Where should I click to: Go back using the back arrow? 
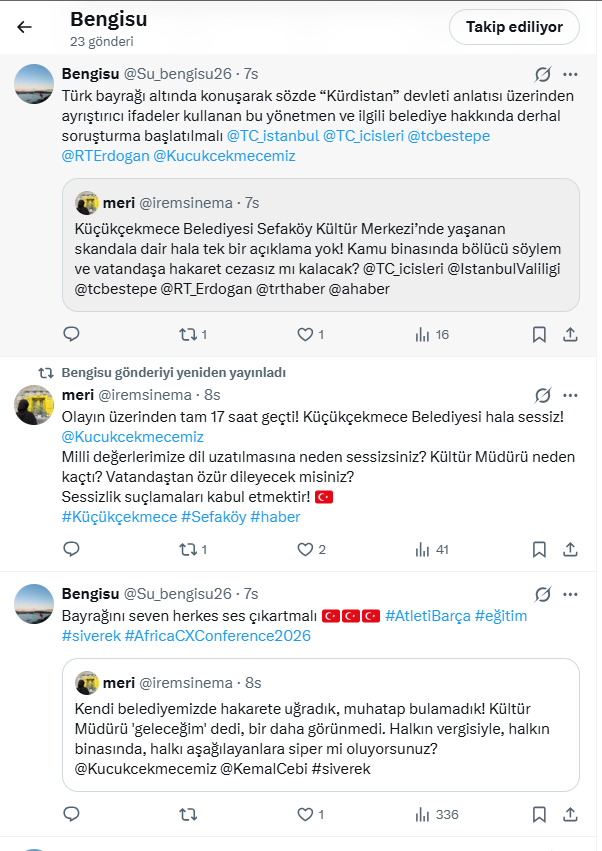[25, 27]
